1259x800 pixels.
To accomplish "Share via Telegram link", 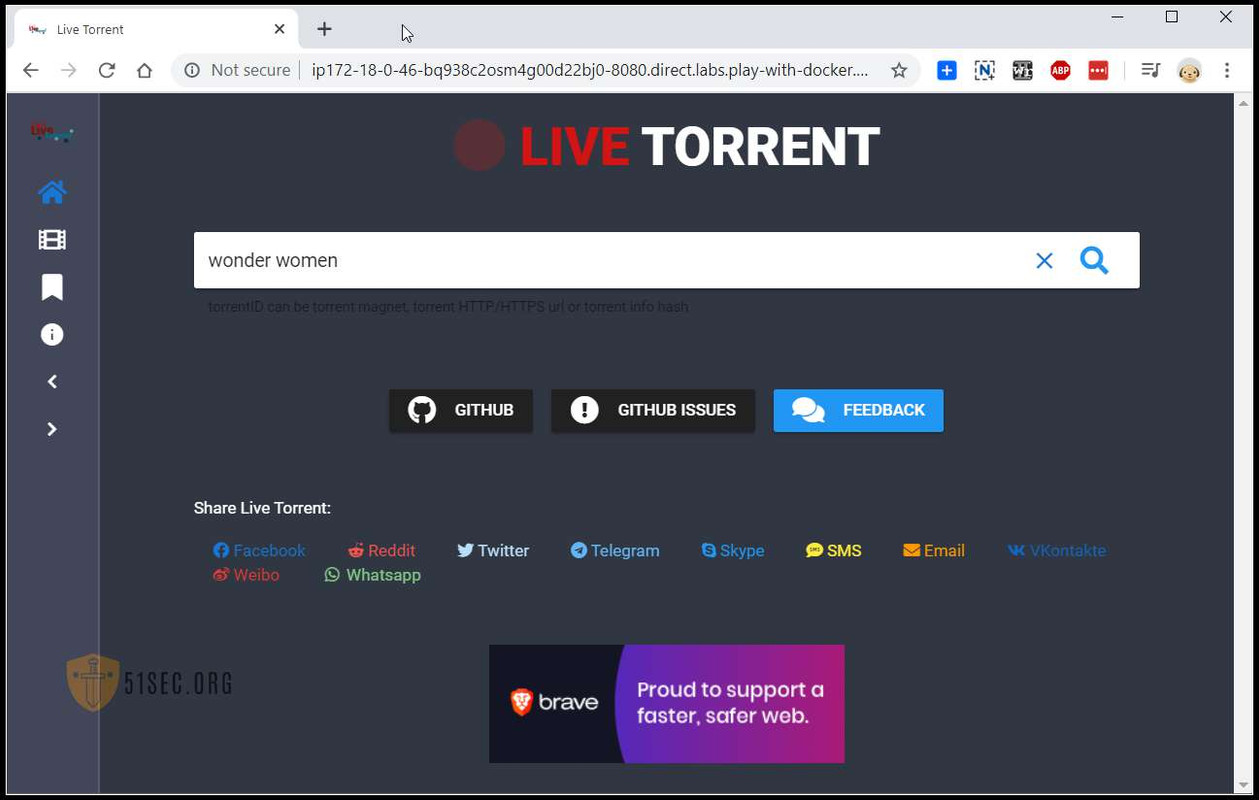I will [x=615, y=550].
